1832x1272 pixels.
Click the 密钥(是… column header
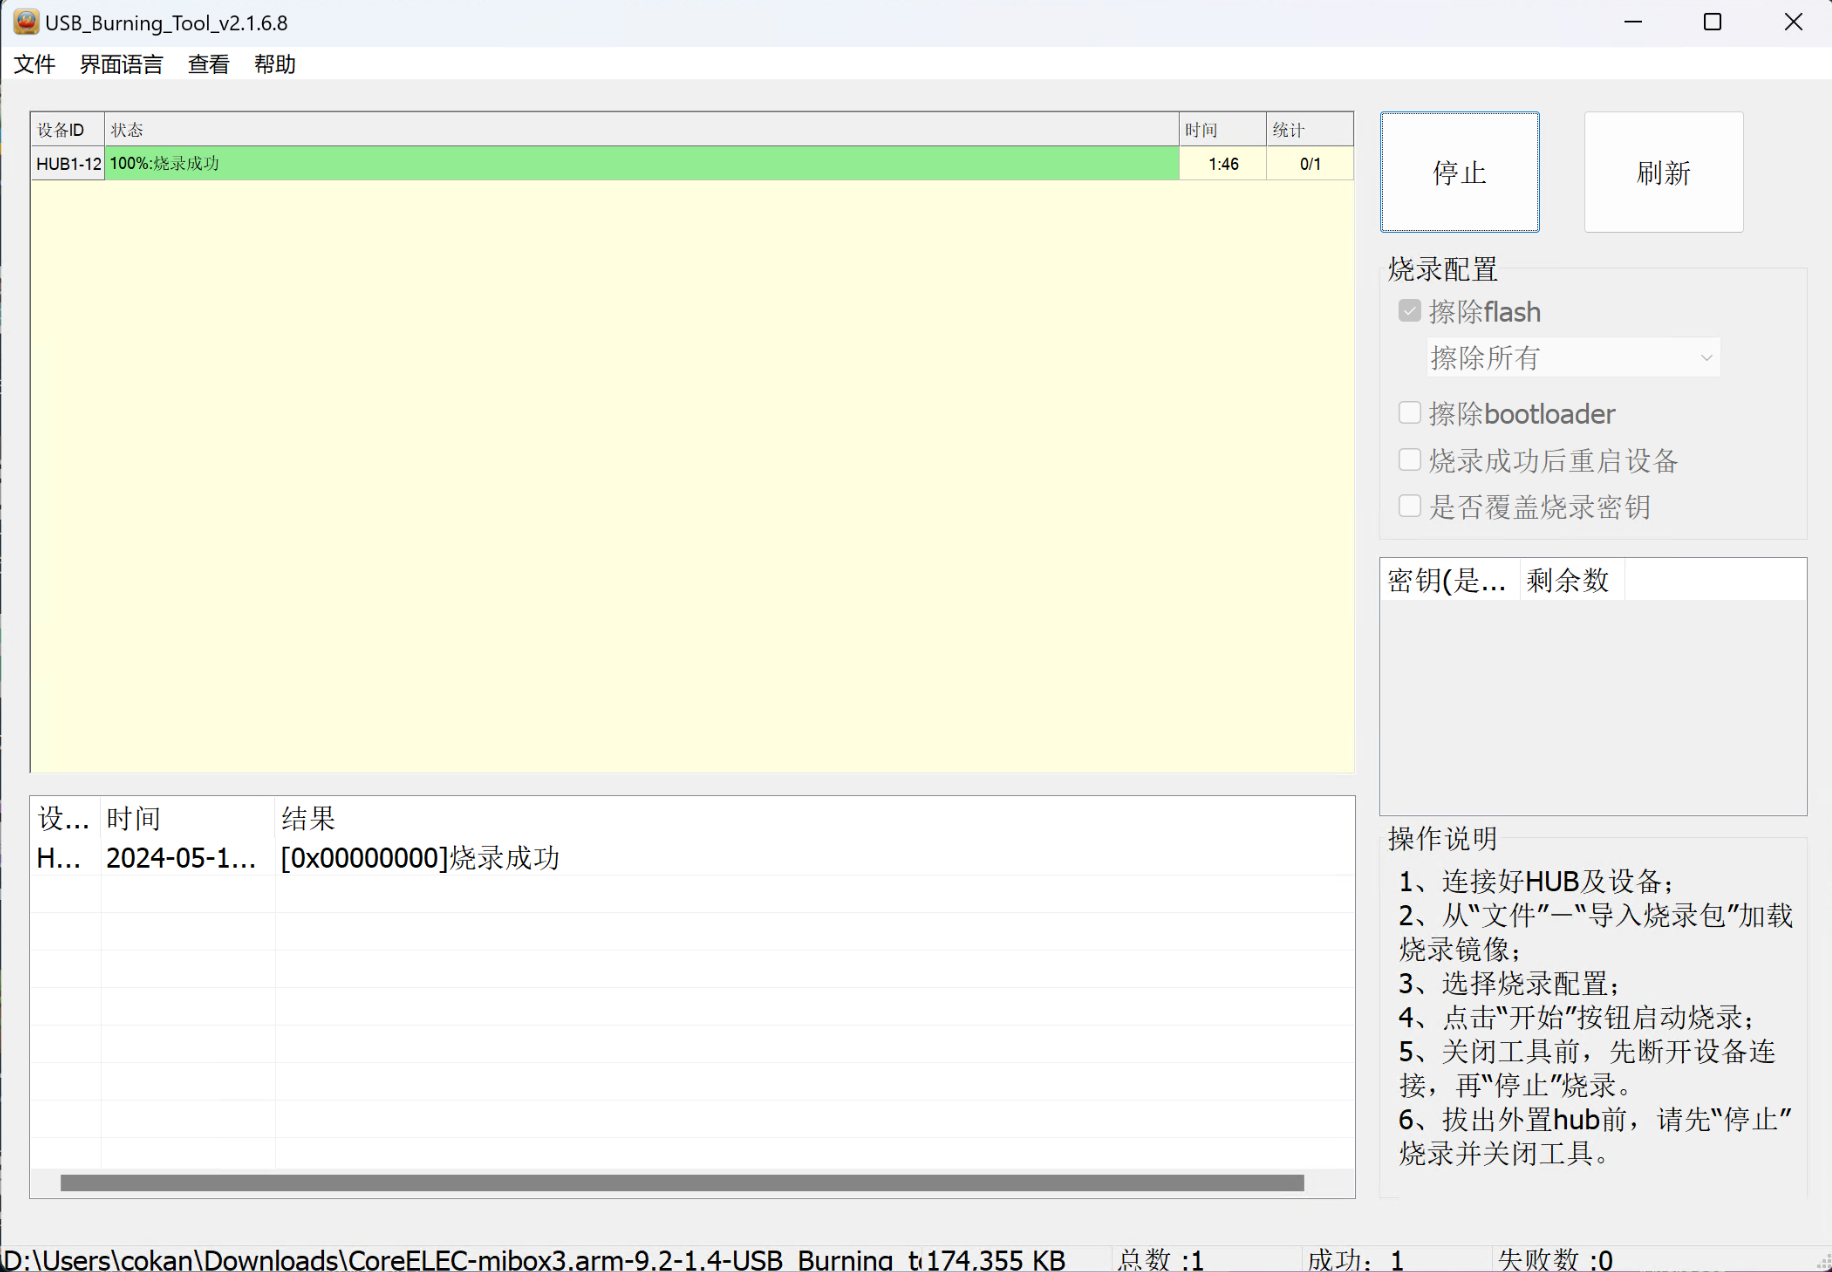click(1449, 580)
